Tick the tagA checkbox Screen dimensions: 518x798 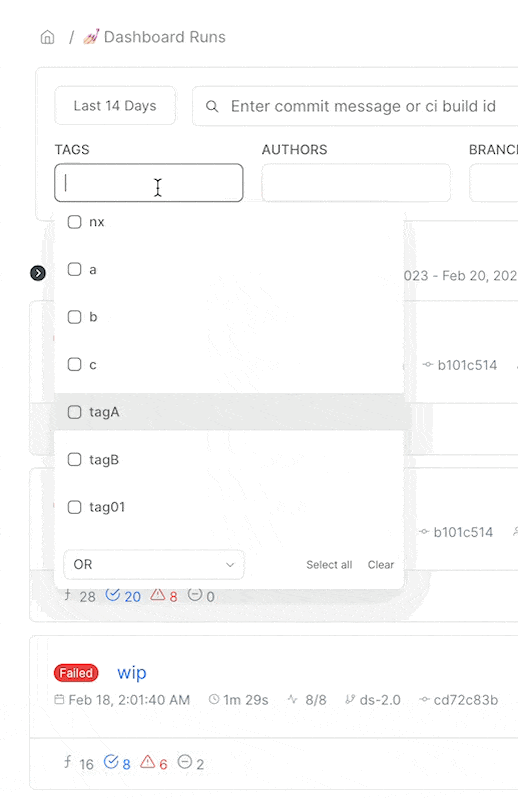[75, 412]
